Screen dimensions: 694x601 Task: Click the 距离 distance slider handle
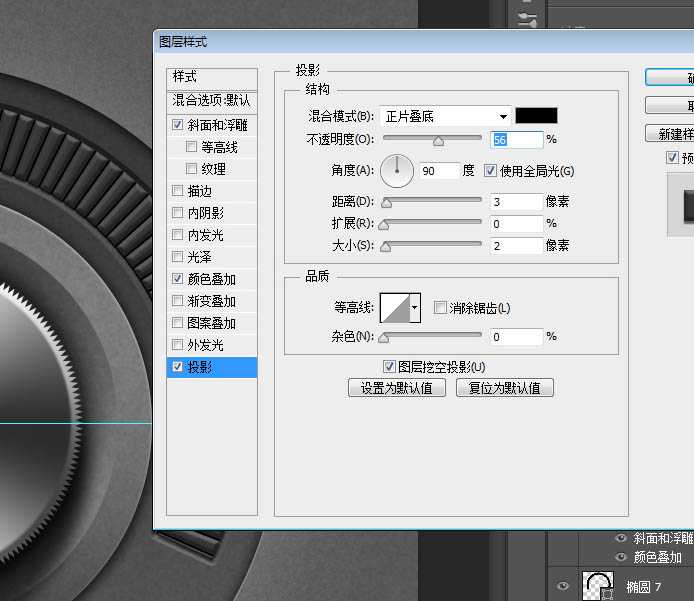tap(386, 203)
